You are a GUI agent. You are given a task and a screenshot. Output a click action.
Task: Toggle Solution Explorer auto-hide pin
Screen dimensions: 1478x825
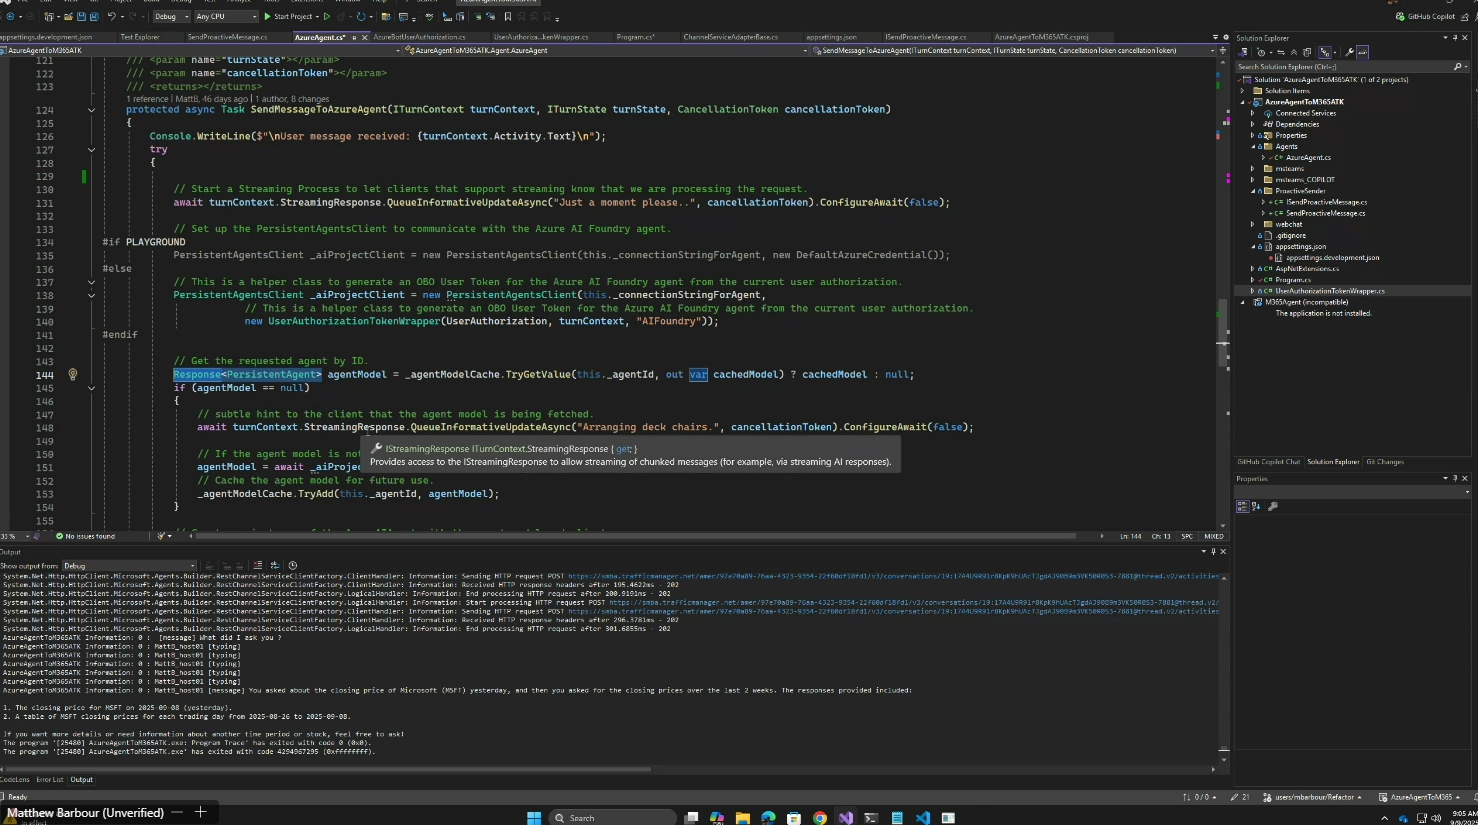tap(1455, 38)
